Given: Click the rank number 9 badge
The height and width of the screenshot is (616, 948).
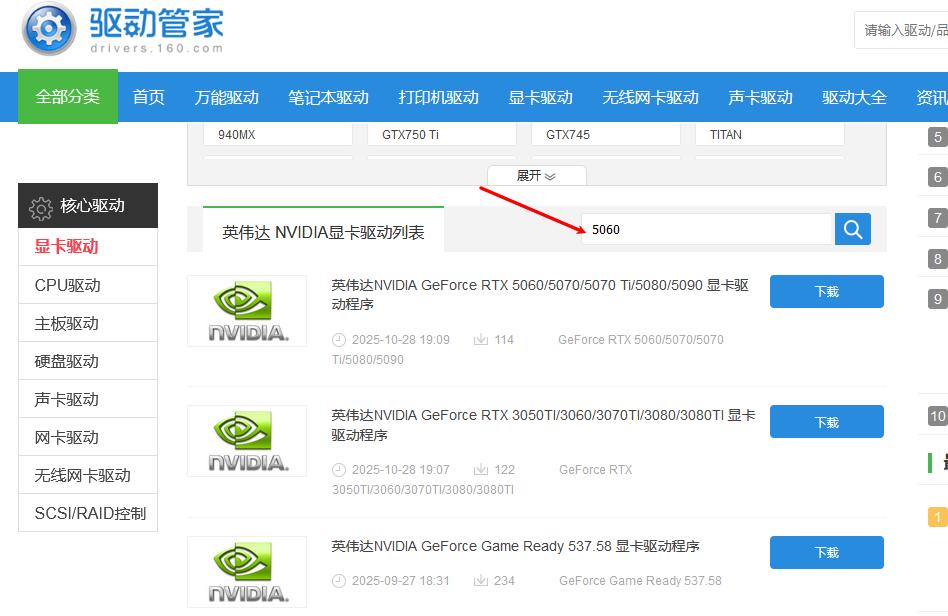Looking at the screenshot, I should coord(938,299).
